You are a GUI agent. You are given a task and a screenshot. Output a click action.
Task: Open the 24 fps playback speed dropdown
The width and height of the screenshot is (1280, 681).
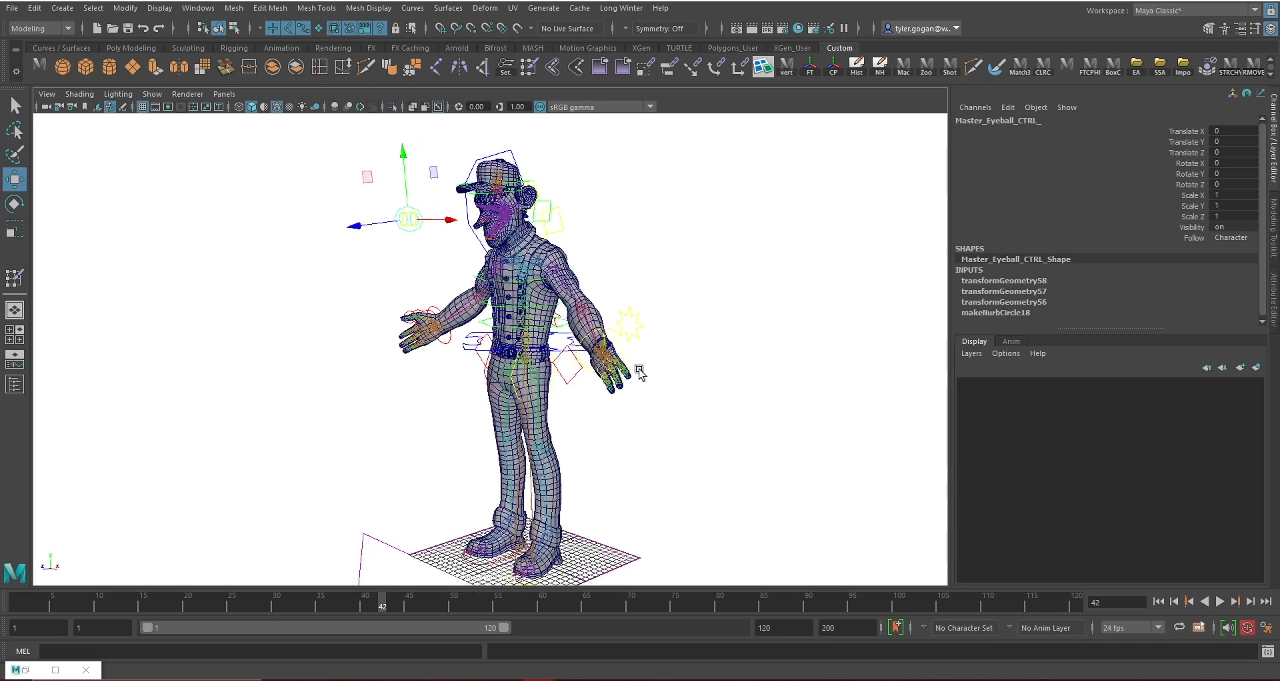1130,627
